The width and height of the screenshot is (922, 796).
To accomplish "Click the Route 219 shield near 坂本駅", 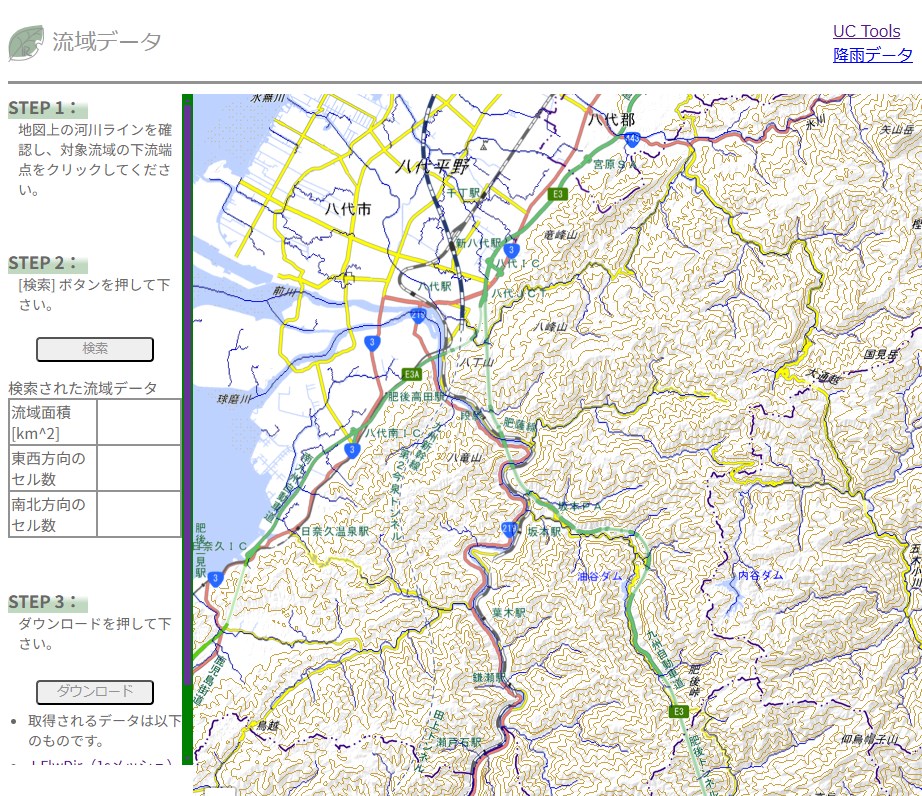I will pos(509,529).
